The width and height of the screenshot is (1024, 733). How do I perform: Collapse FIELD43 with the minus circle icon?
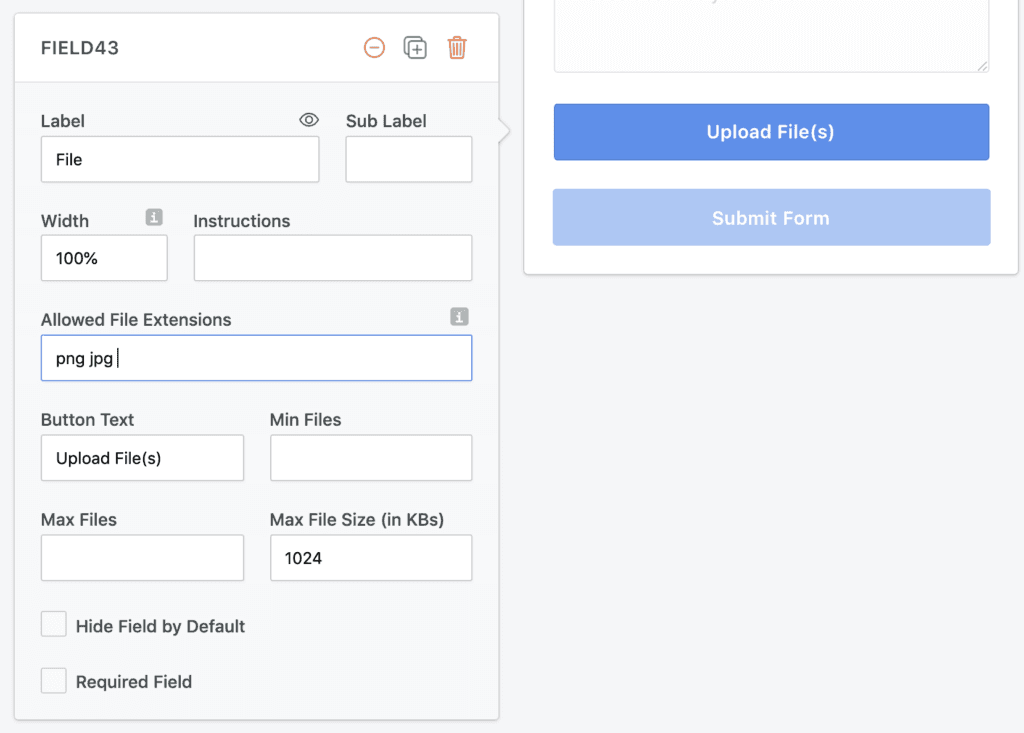coord(374,48)
